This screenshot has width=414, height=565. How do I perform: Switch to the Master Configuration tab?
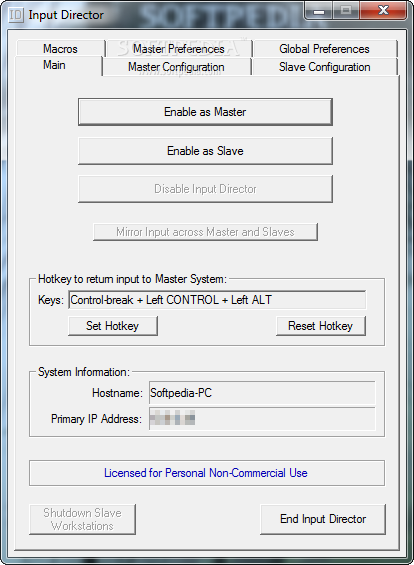[177, 67]
